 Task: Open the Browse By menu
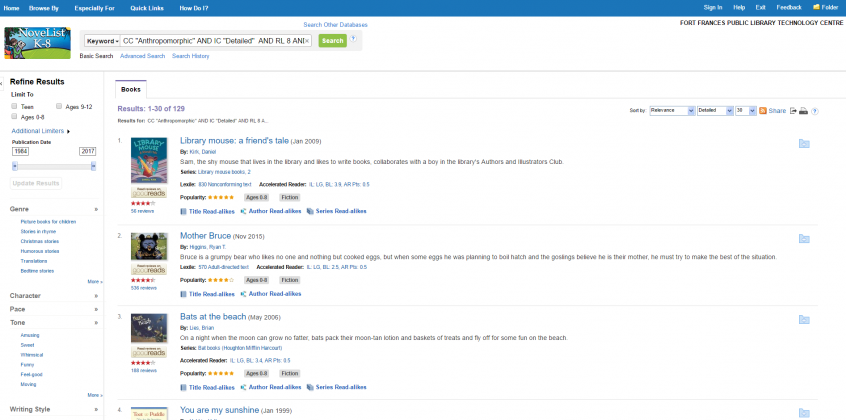click(44, 7)
